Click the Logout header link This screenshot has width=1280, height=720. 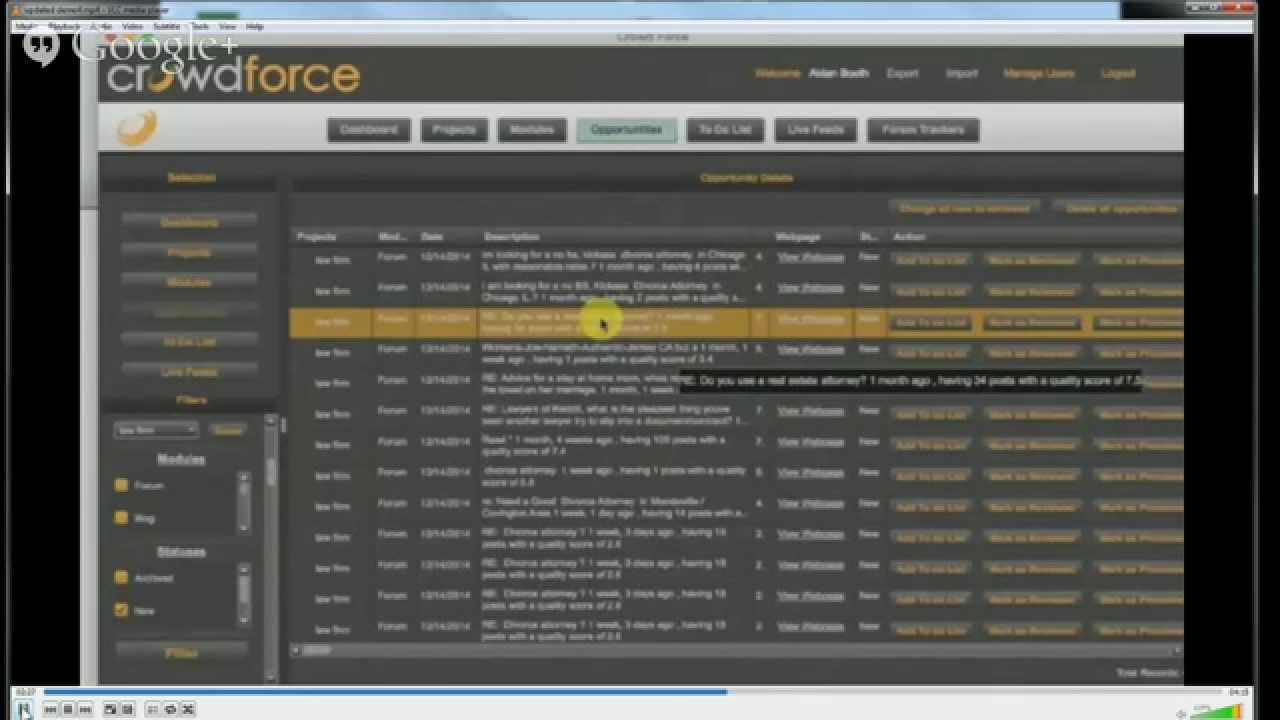tap(1117, 73)
